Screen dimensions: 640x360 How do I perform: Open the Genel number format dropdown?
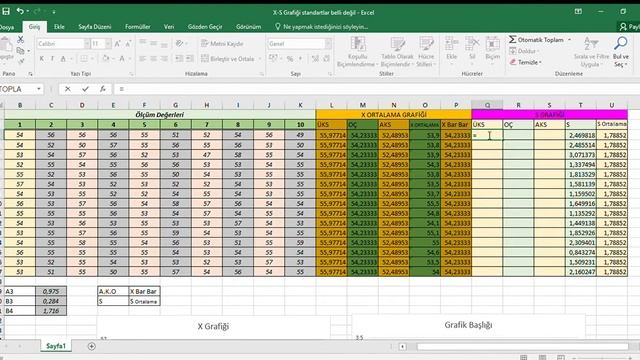(x=328, y=44)
